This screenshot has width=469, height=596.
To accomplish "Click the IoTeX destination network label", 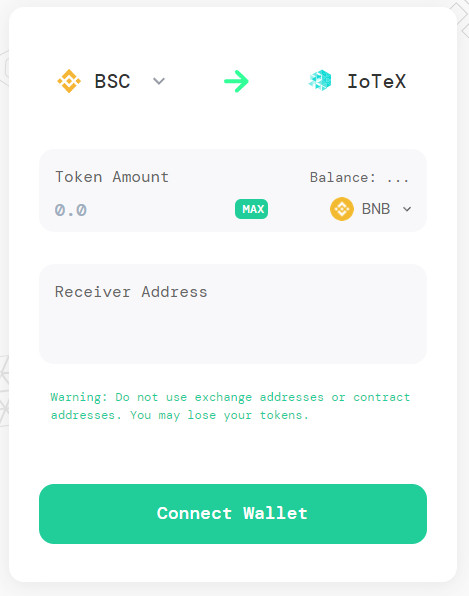I will coord(377,81).
